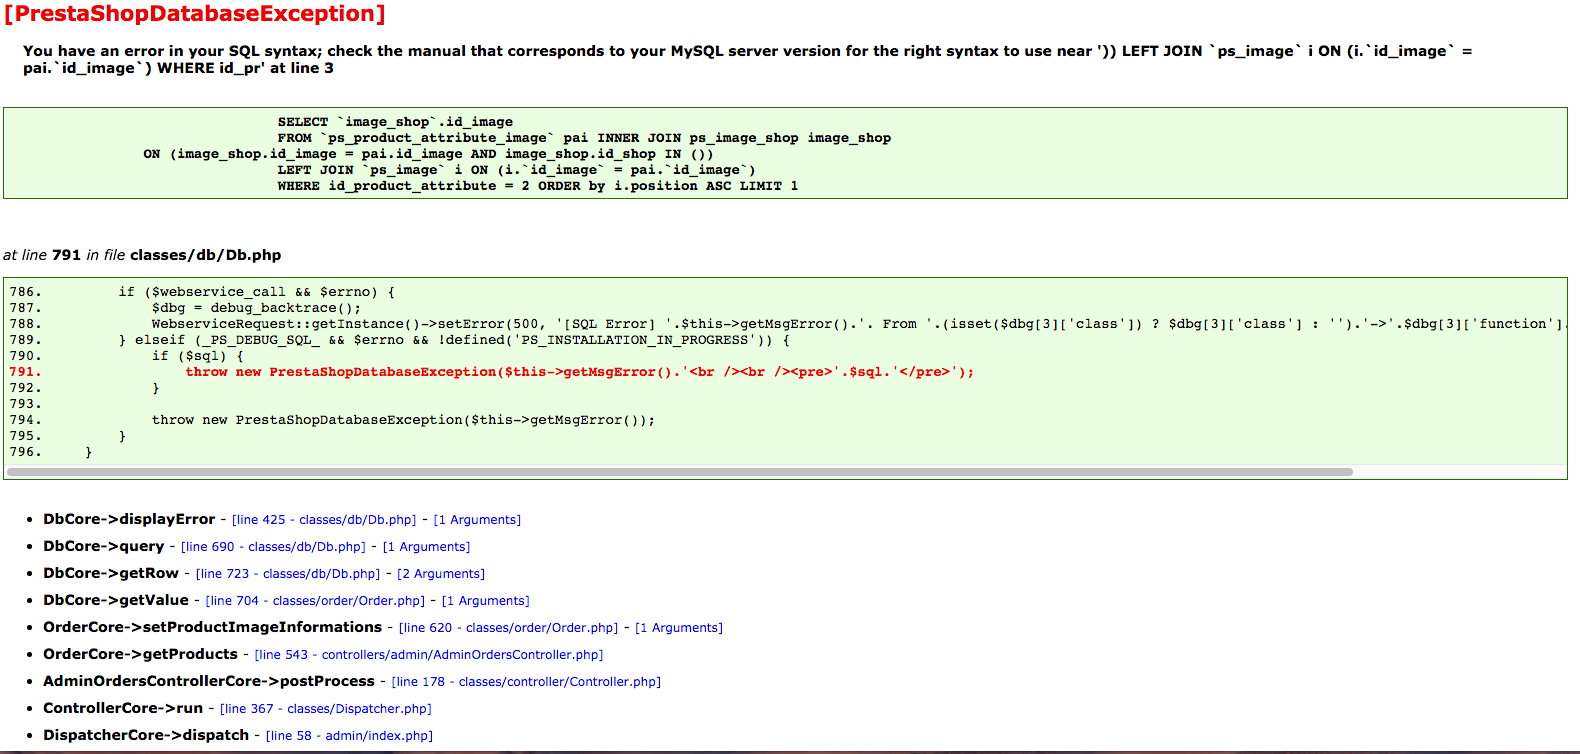
Task: Click the SQL syntax error message text
Action: (x=747, y=59)
